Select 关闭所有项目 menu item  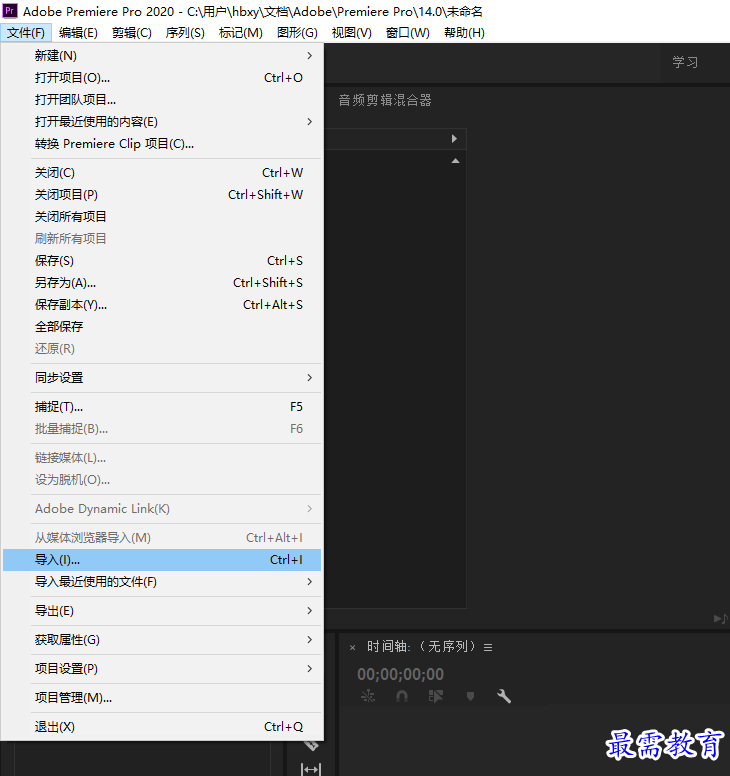(162, 217)
